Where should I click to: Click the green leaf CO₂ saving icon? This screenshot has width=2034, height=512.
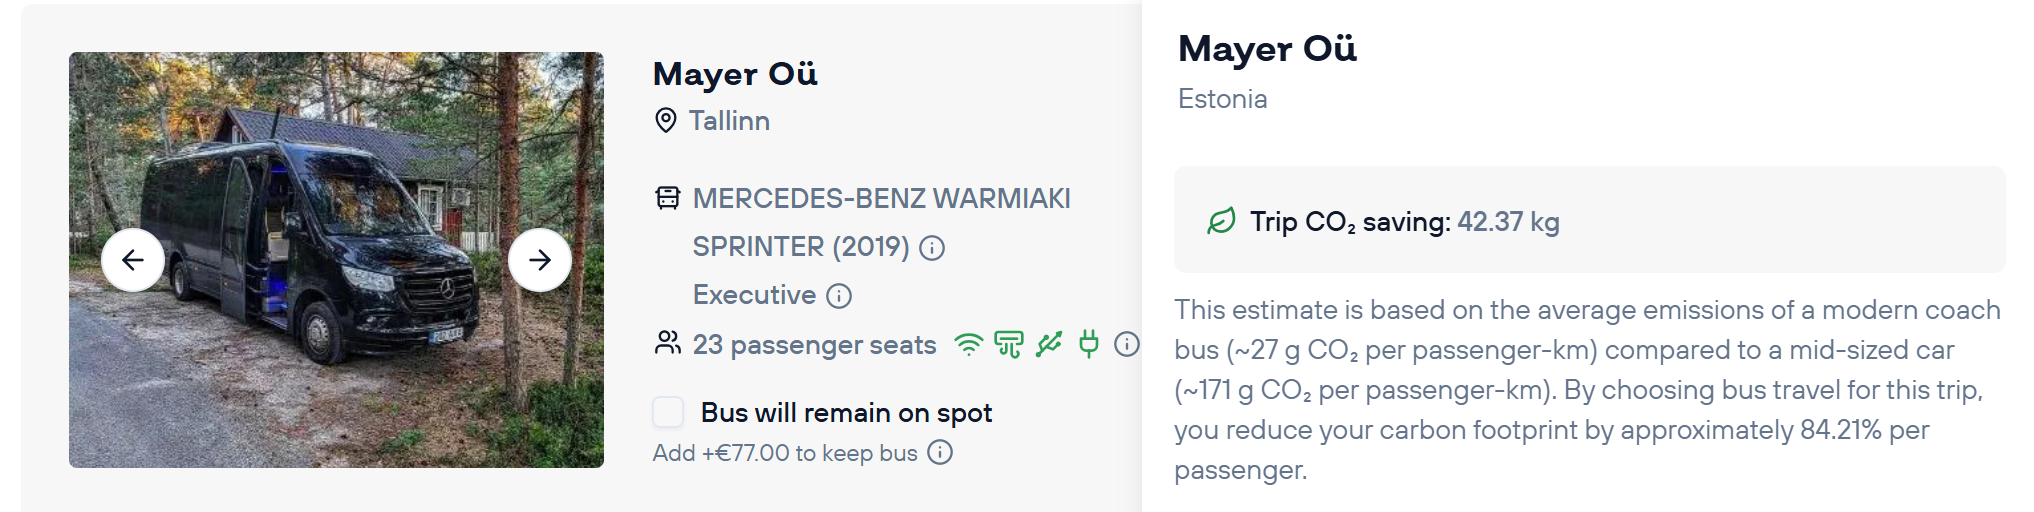1221,221
